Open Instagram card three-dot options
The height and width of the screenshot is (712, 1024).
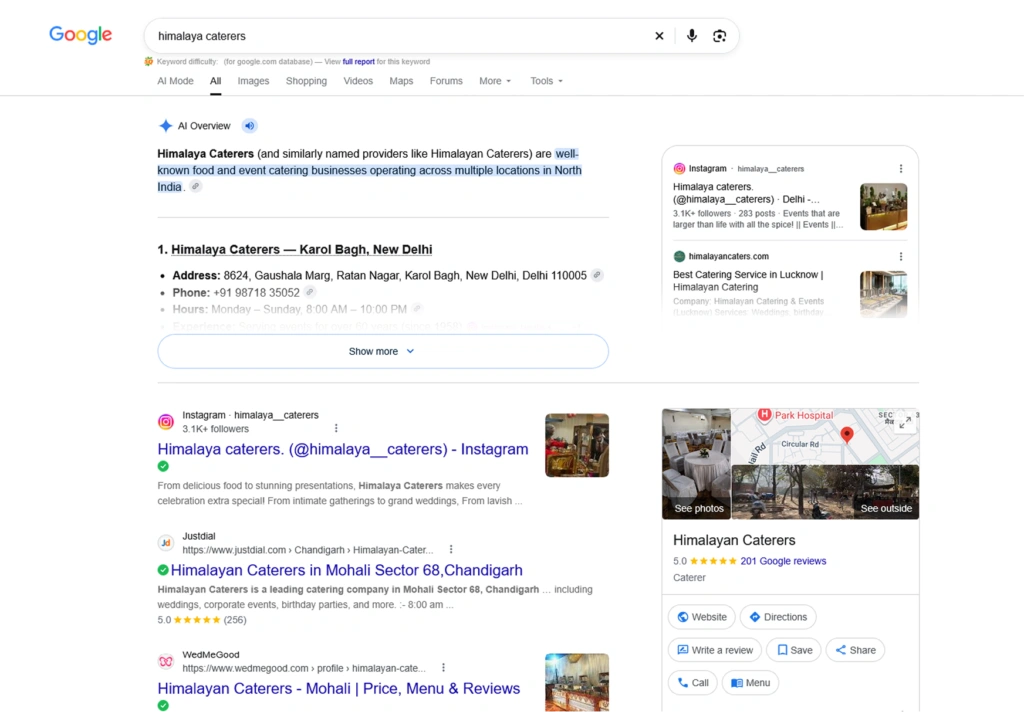tap(901, 169)
